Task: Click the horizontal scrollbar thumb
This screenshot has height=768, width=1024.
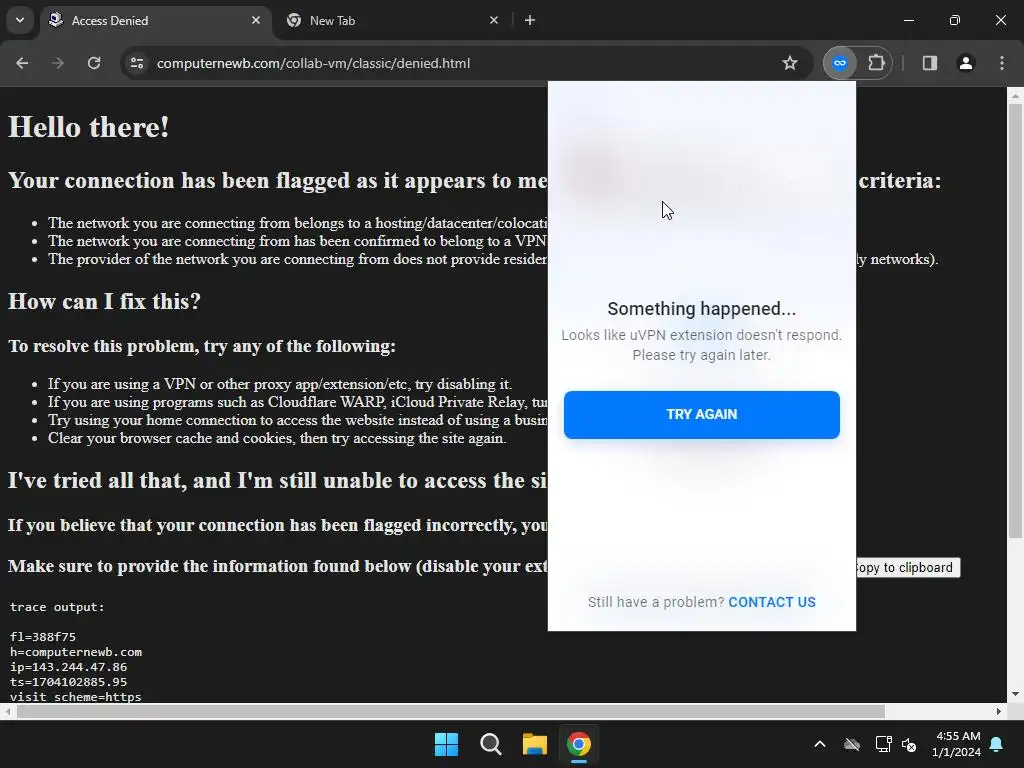Action: click(451, 711)
